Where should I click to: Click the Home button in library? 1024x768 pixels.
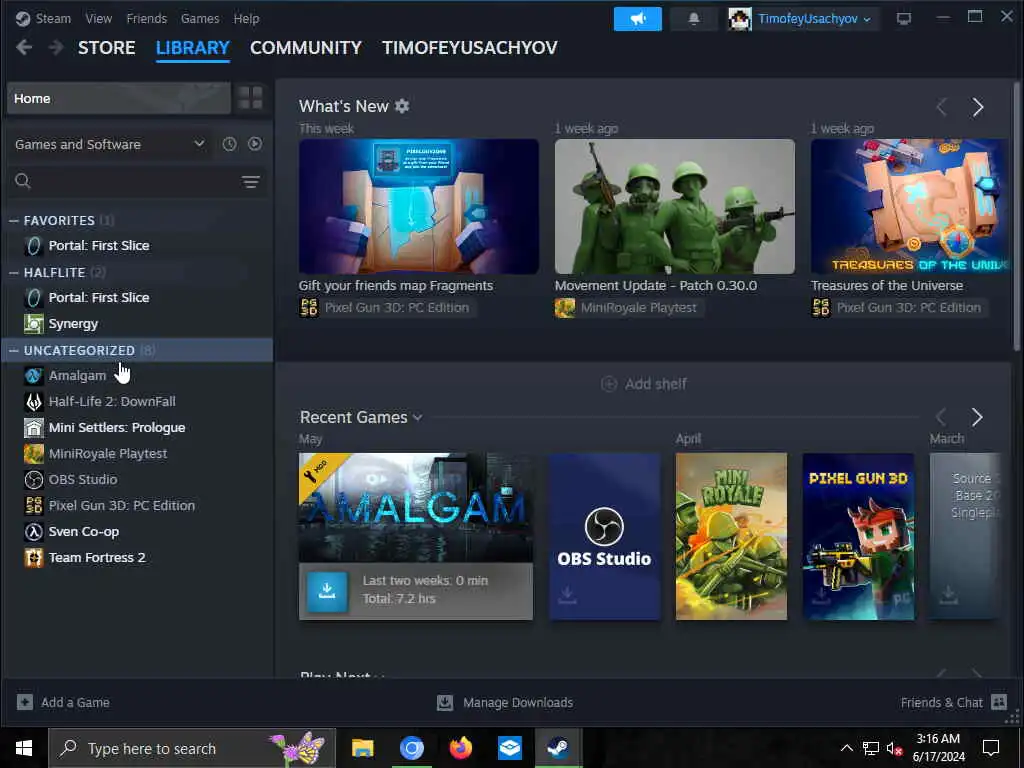coord(119,98)
